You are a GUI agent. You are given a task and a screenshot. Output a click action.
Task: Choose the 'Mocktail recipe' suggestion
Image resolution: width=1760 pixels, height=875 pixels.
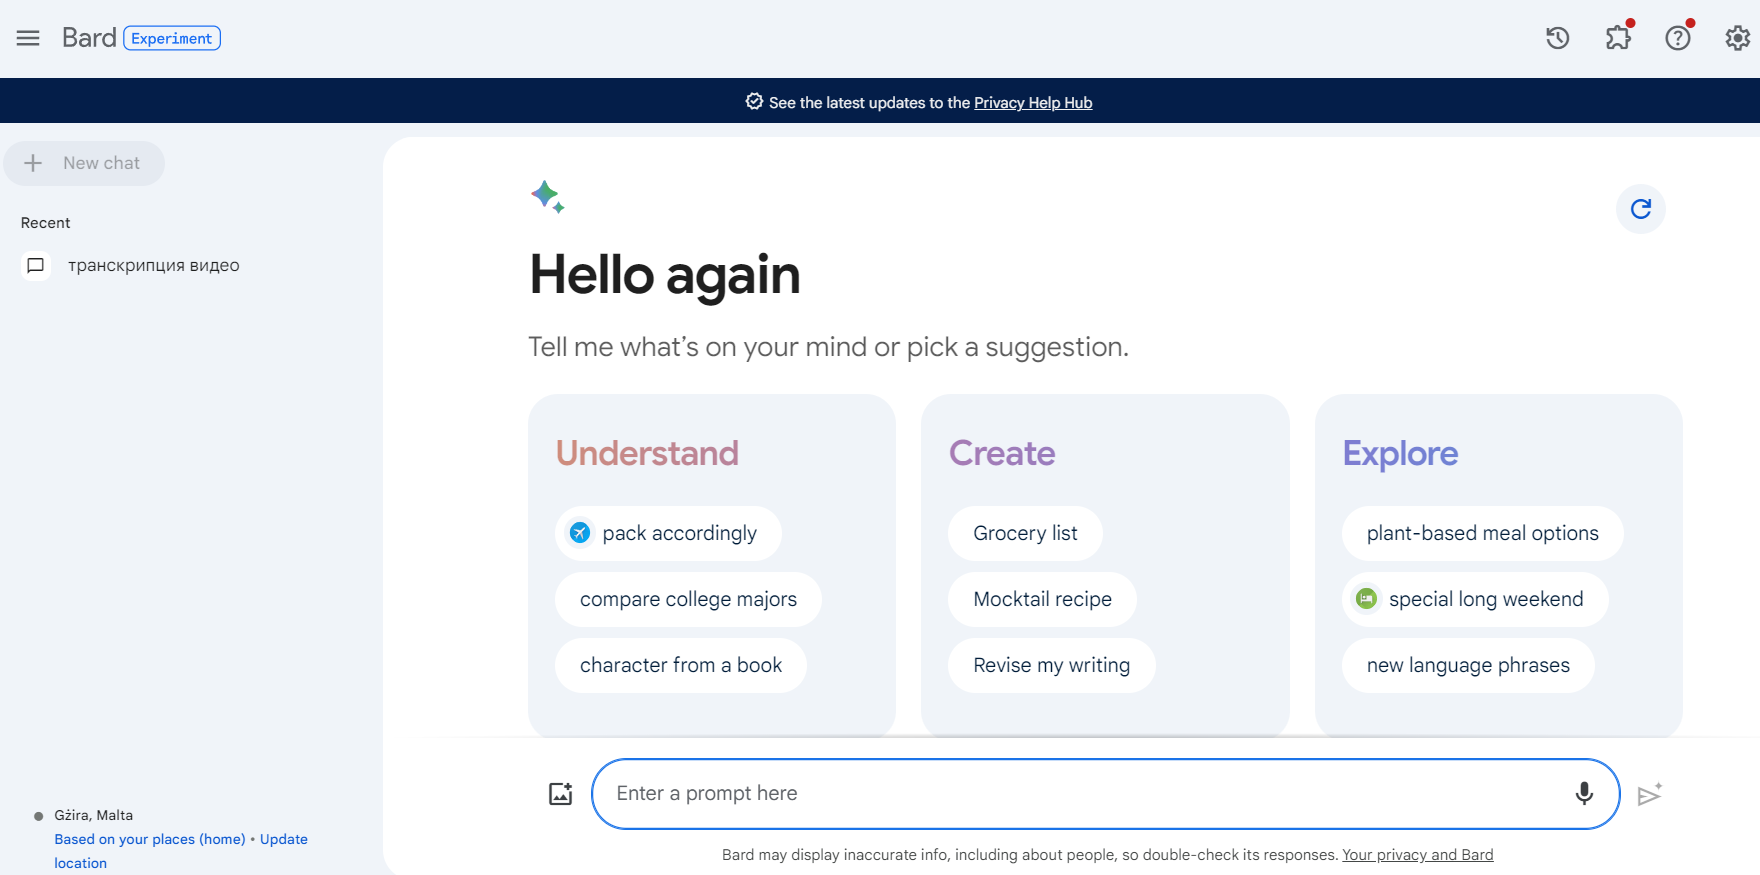click(x=1042, y=599)
